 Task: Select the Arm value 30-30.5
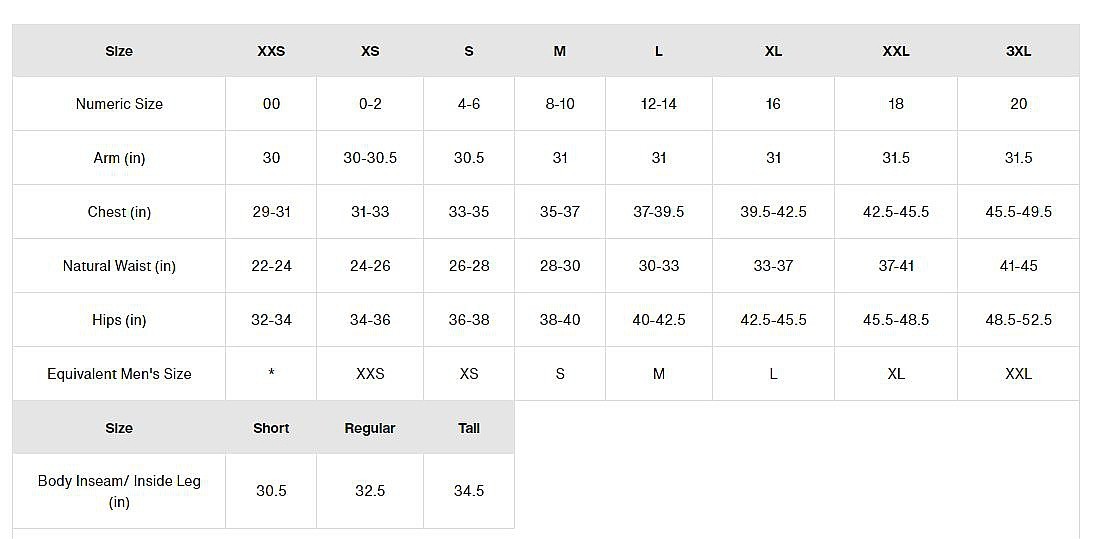370,158
